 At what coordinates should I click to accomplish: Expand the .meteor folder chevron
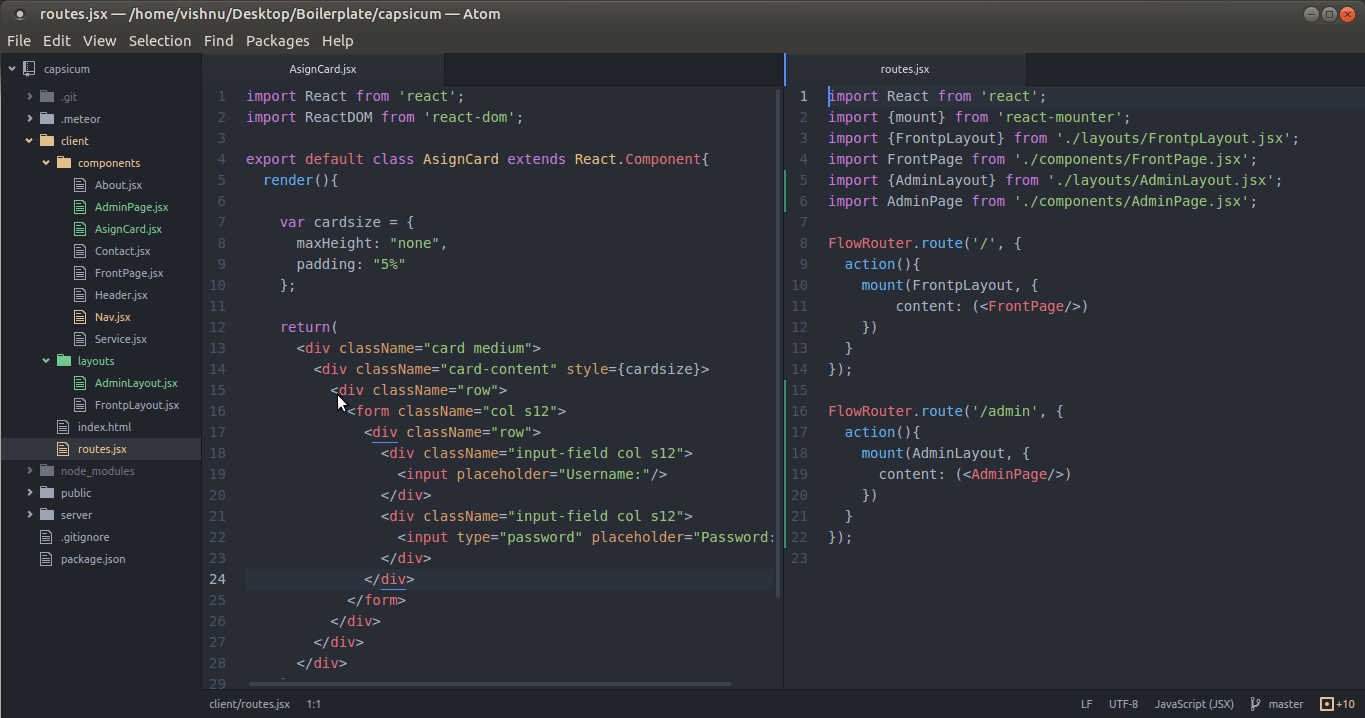pos(30,119)
